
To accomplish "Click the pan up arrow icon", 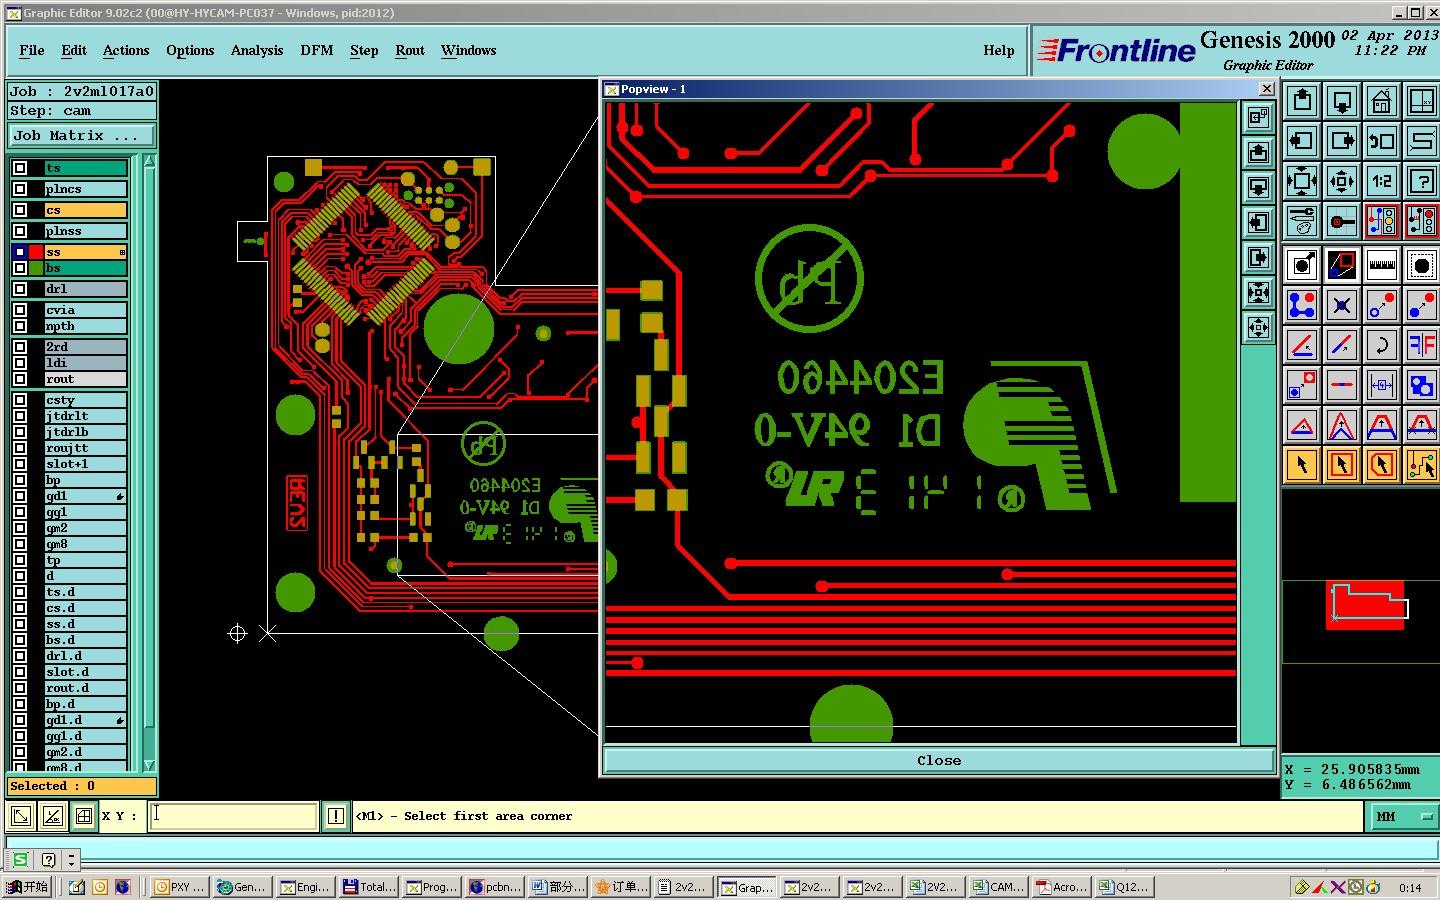I will coord(1301,101).
